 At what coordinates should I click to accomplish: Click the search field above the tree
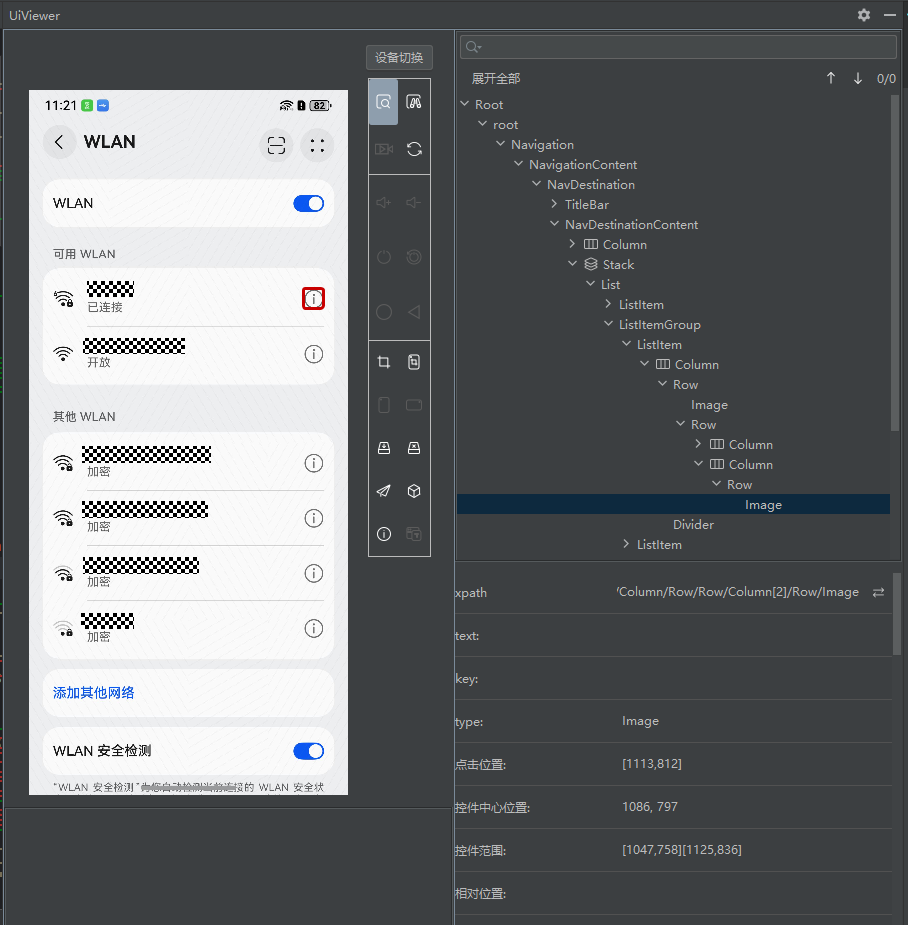pos(680,47)
